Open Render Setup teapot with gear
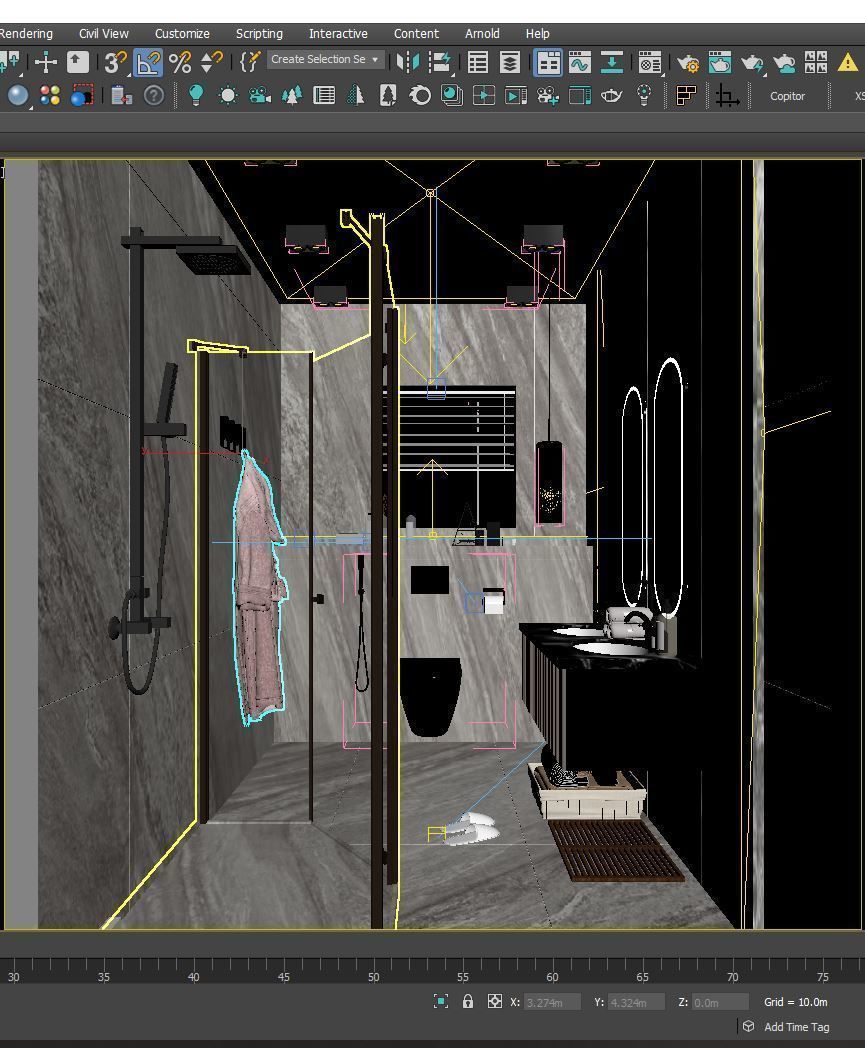The width and height of the screenshot is (865, 1048). (688, 63)
